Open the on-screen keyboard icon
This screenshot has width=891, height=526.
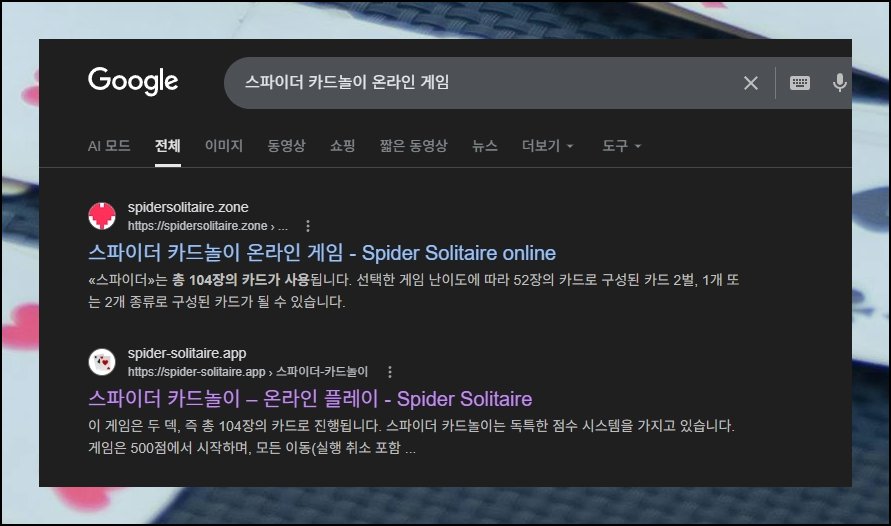(800, 83)
